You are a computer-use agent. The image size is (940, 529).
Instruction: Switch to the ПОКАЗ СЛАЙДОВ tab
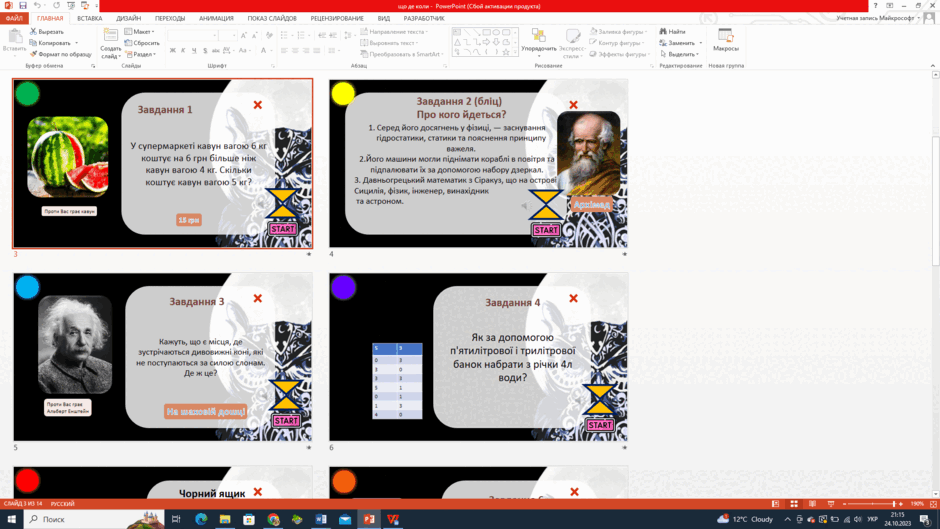pyautogui.click(x=272, y=19)
